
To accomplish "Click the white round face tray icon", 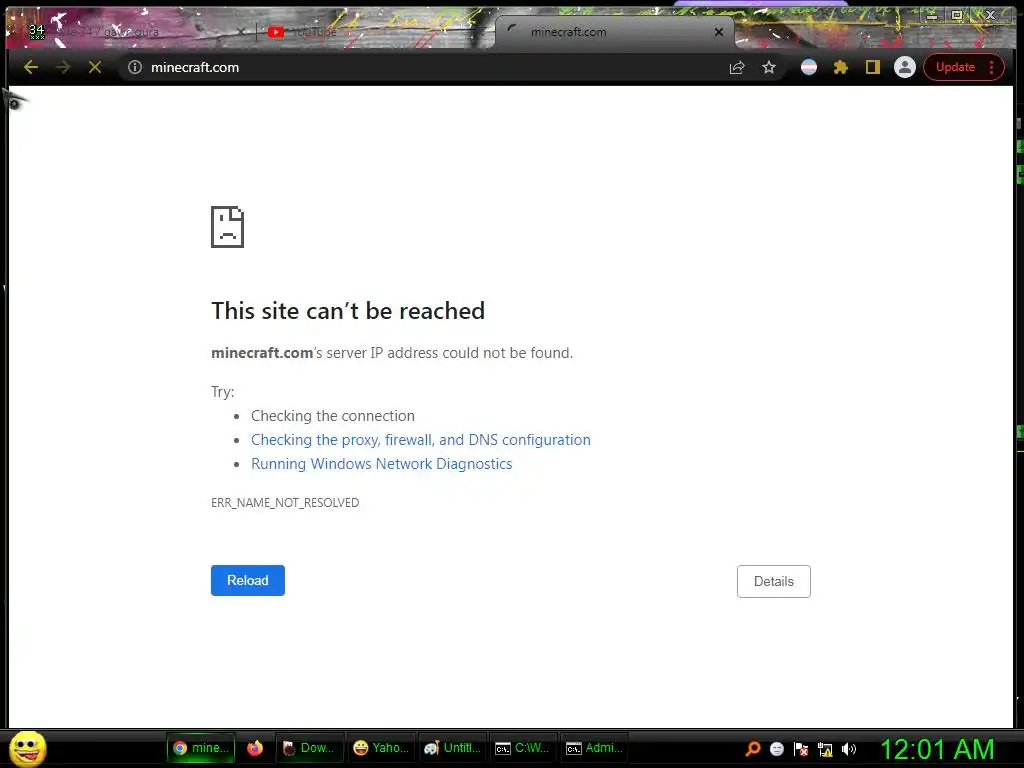I will [776, 748].
